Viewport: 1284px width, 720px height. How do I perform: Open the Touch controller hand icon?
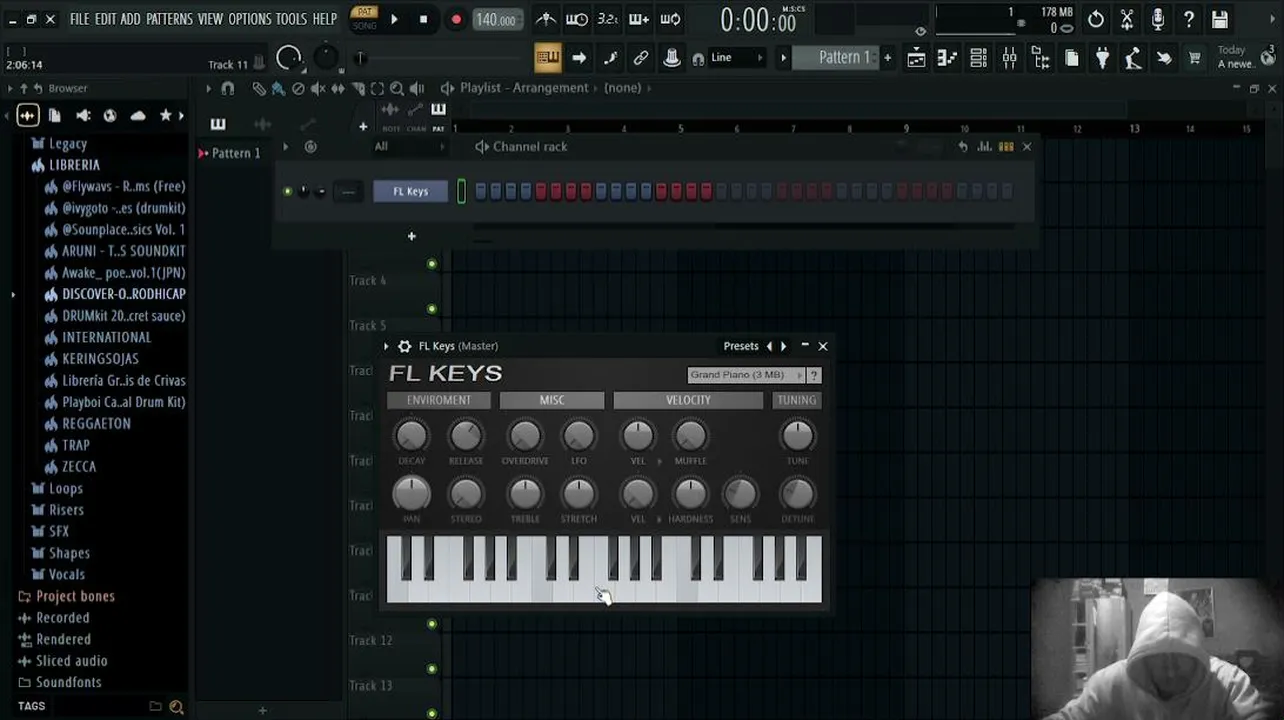(x=1164, y=58)
